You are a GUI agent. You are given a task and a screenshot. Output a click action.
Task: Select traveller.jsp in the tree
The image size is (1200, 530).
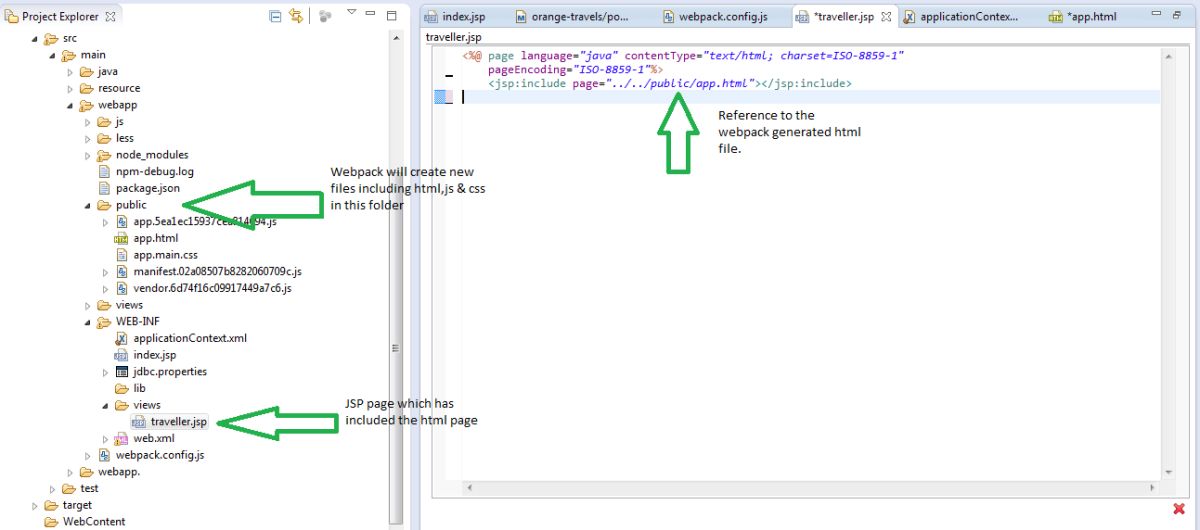coord(170,422)
